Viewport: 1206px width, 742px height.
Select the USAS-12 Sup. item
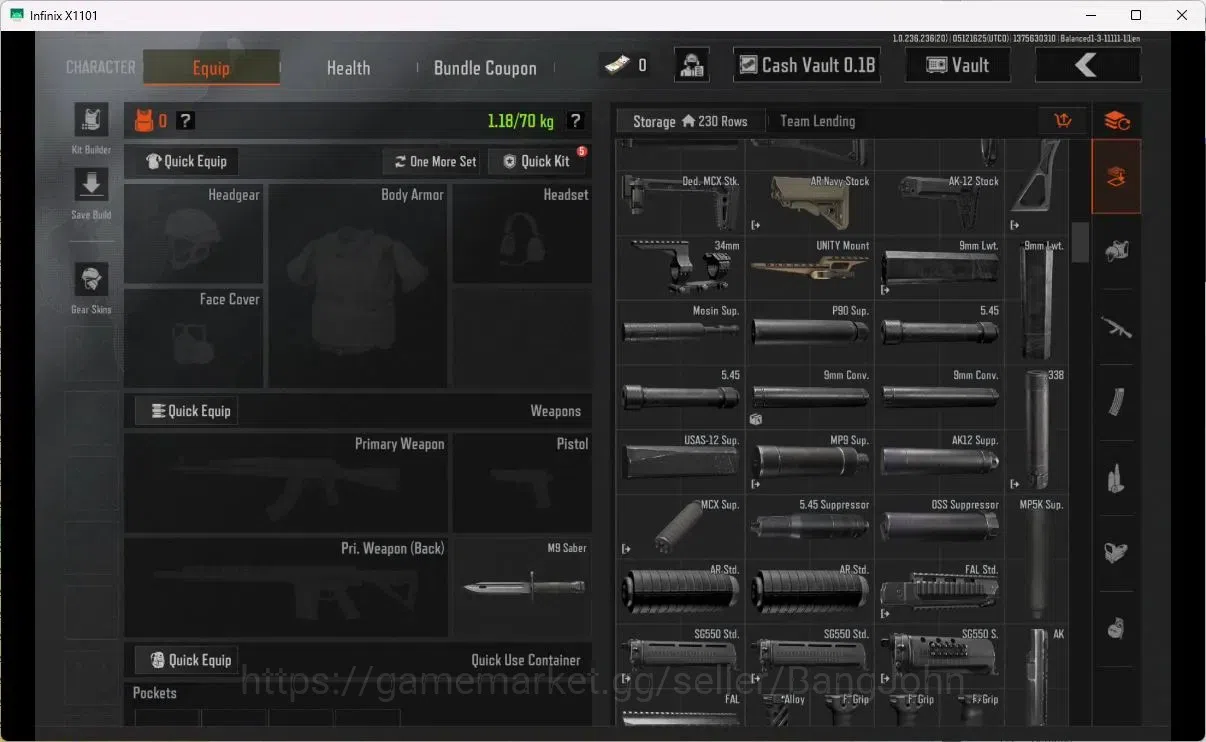coord(680,462)
